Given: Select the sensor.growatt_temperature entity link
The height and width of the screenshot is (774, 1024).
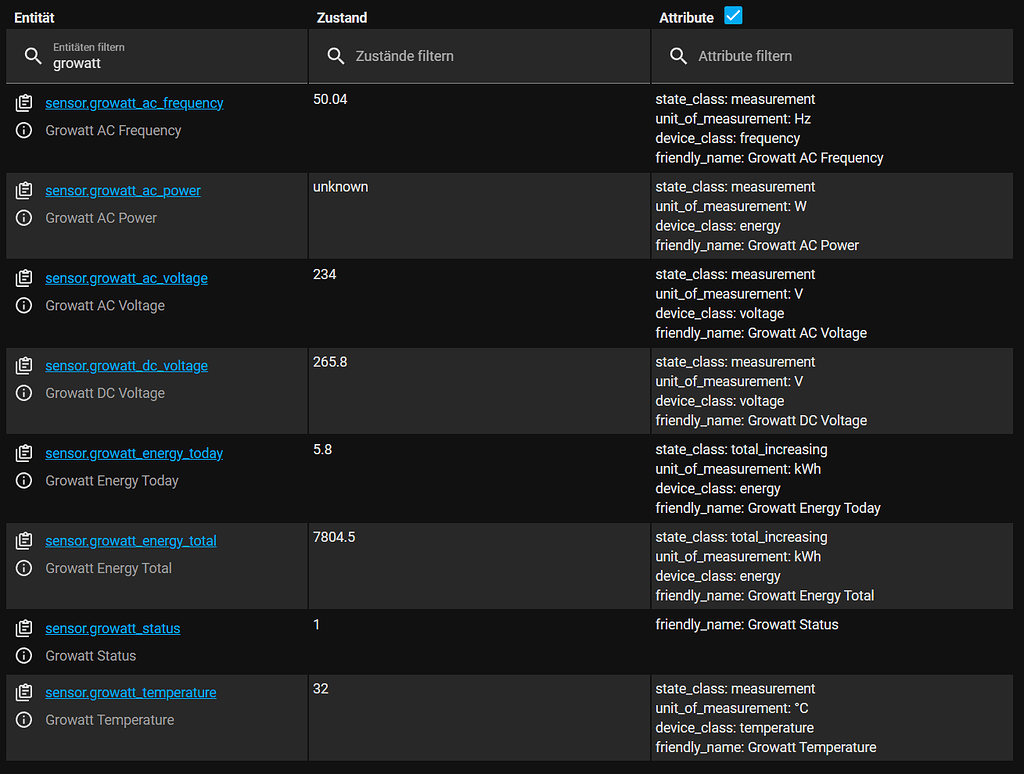Looking at the screenshot, I should pos(130,692).
